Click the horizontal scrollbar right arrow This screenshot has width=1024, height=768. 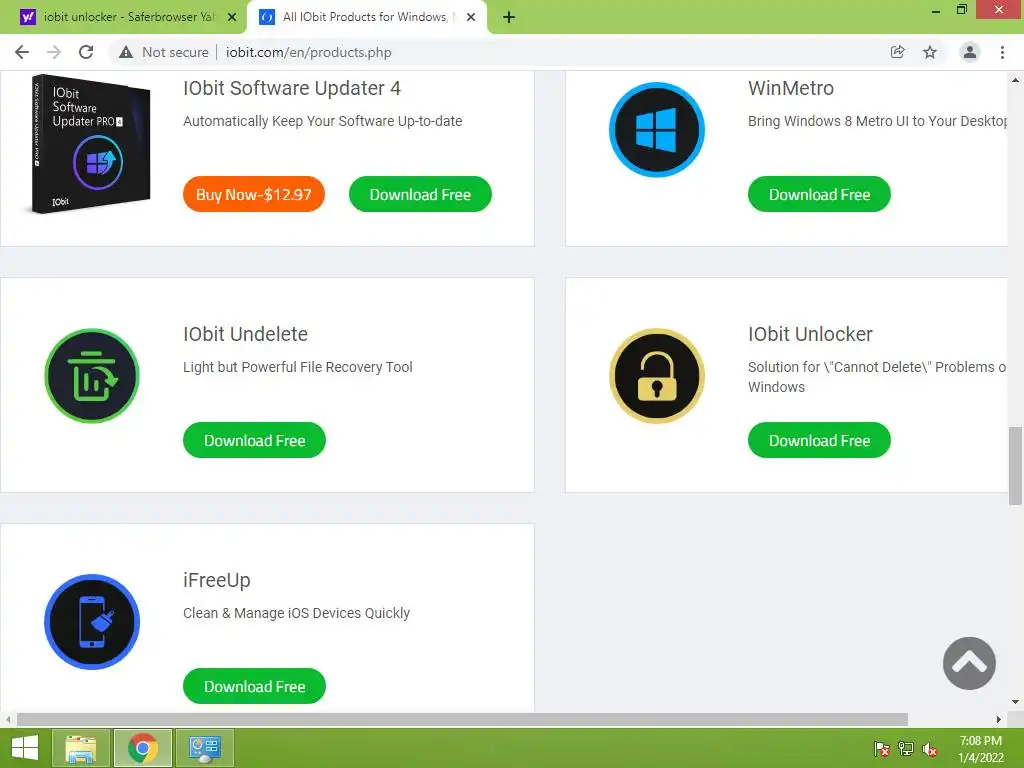[x=999, y=719]
